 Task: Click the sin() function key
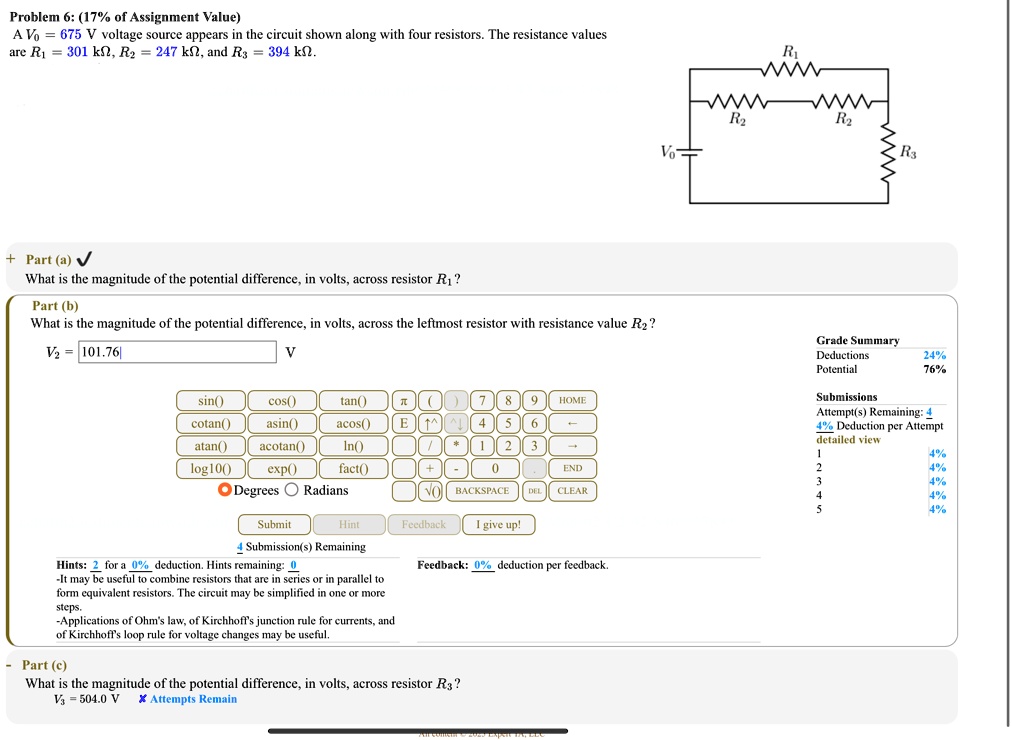[x=210, y=401]
